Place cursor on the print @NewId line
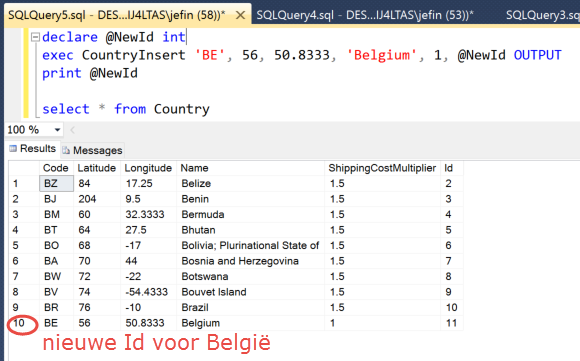The image size is (580, 361). [x=90, y=73]
